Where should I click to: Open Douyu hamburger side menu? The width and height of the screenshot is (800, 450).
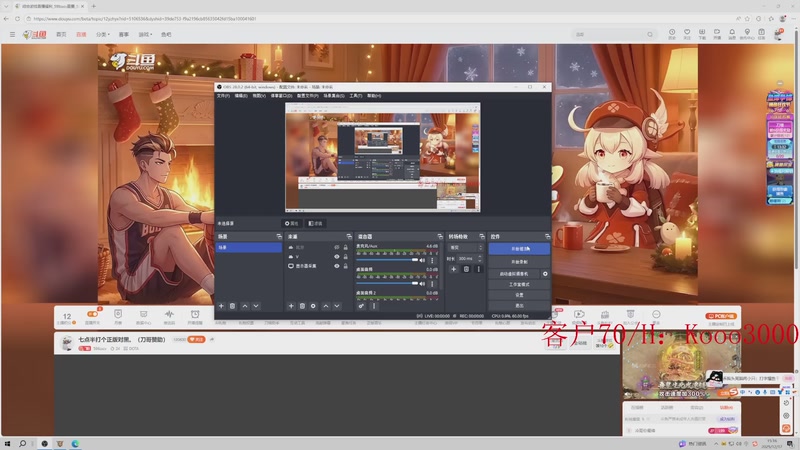[x=12, y=35]
